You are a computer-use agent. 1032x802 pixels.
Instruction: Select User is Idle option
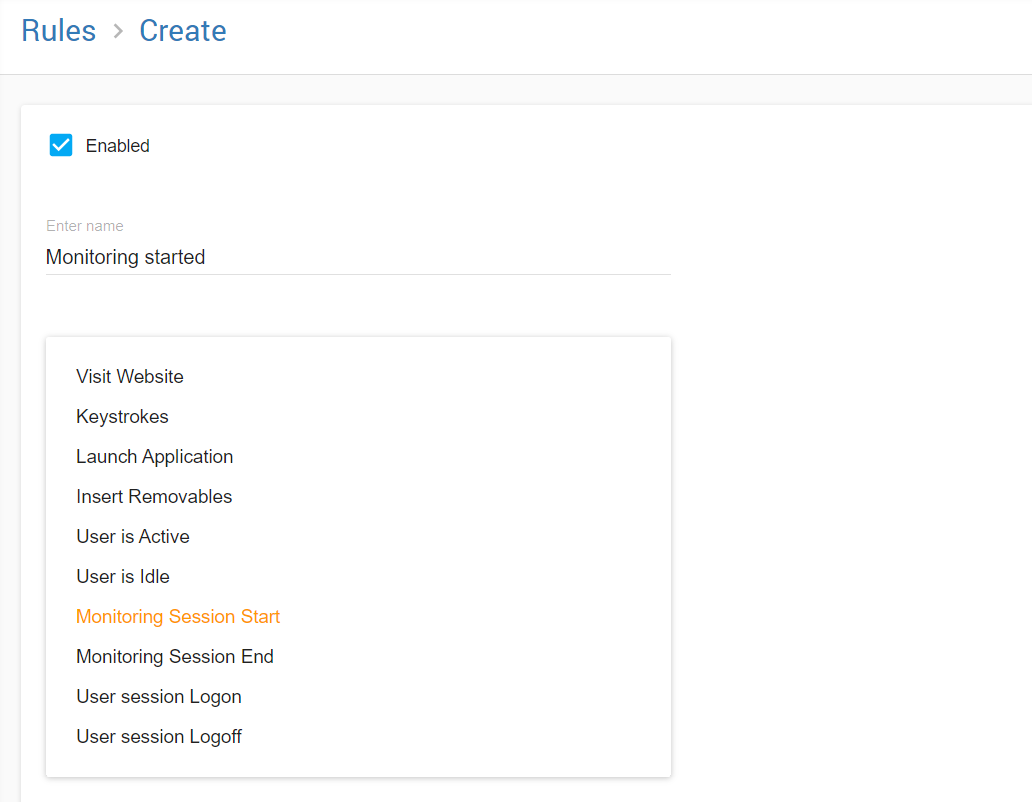122,577
